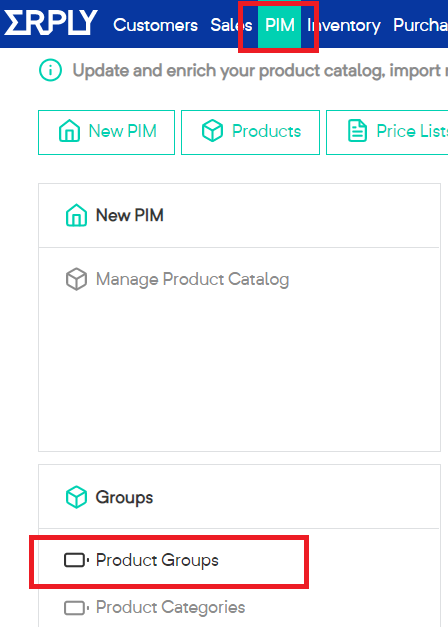Image resolution: width=448 pixels, height=627 pixels.
Task: Click the ERPLY logo
Action: pyautogui.click(x=50, y=23)
